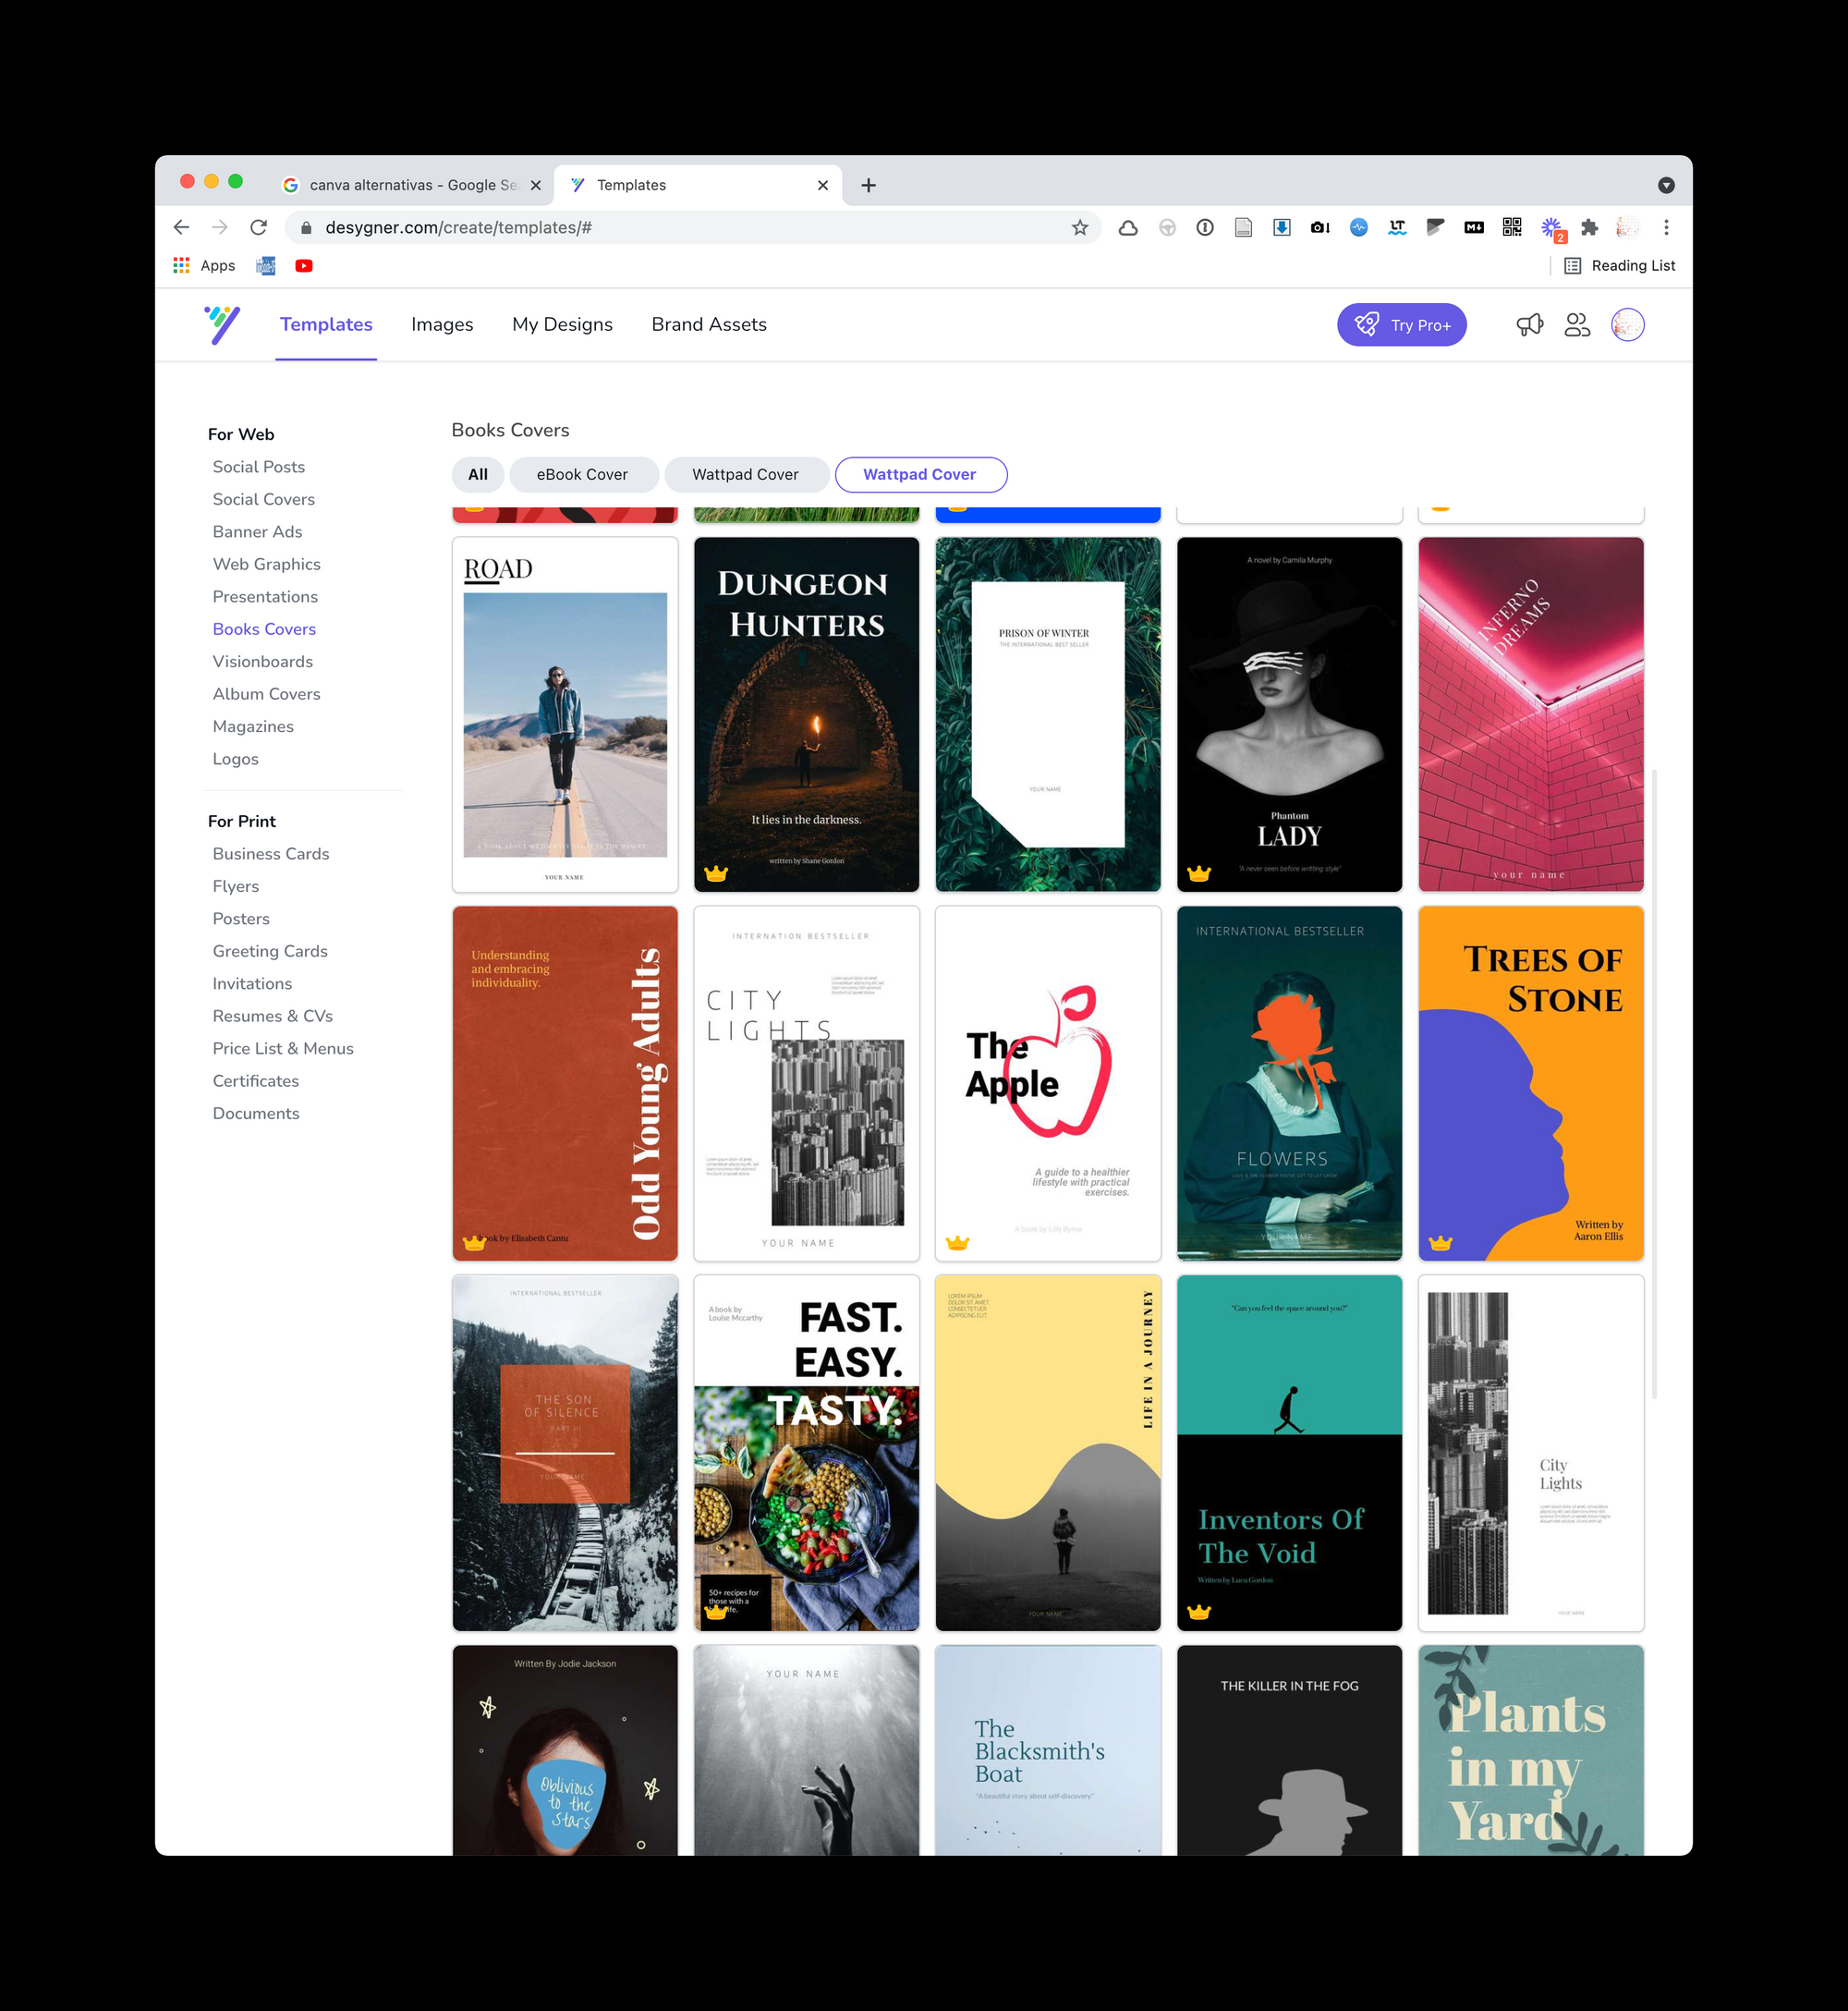
Task: Select the grey Wattpad Cover chip
Action: point(746,475)
